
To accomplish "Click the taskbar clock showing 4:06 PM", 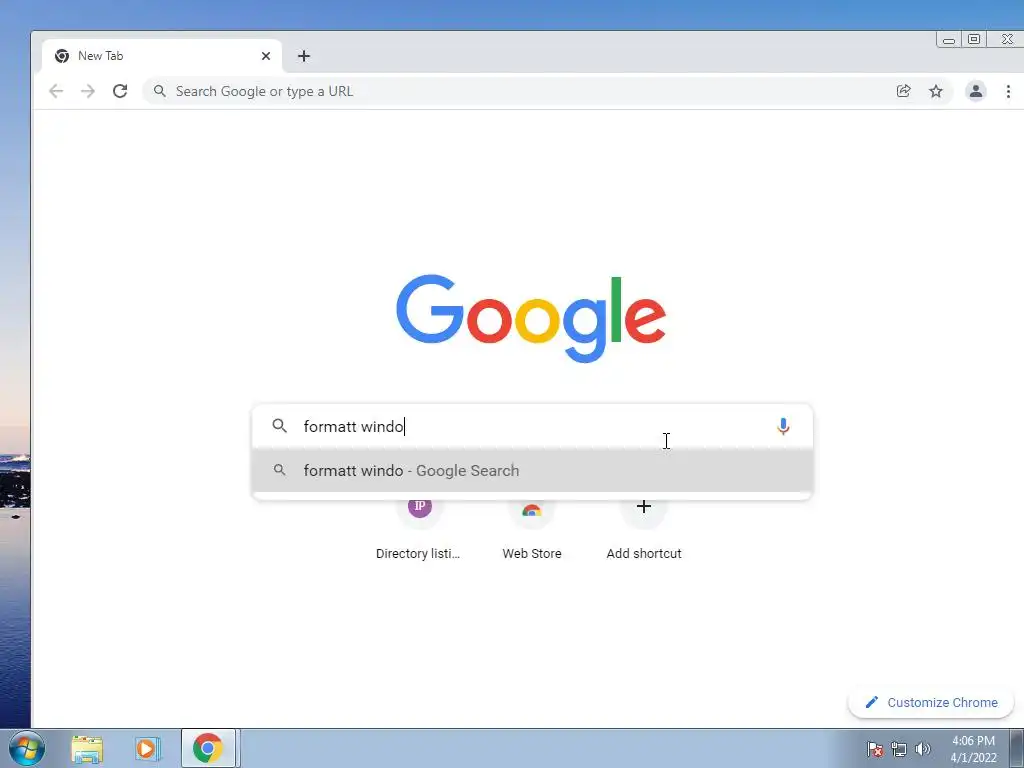I will [973, 749].
